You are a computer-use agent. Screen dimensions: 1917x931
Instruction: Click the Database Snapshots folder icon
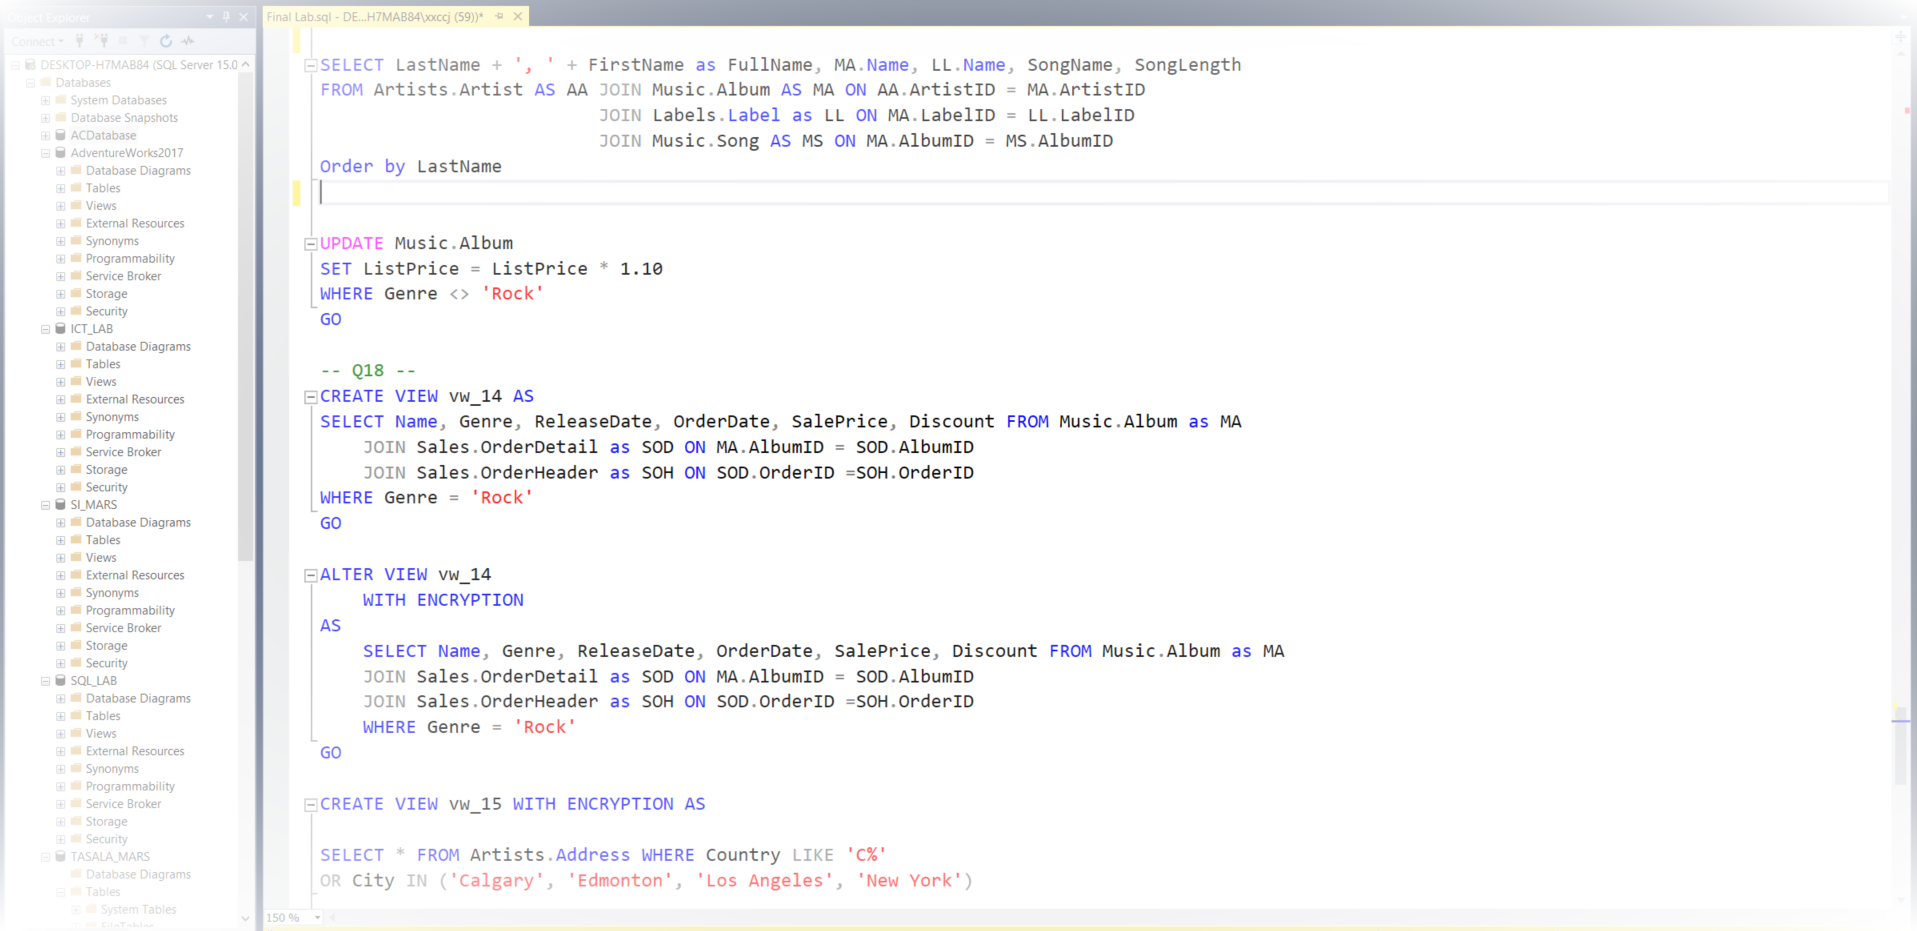point(60,118)
